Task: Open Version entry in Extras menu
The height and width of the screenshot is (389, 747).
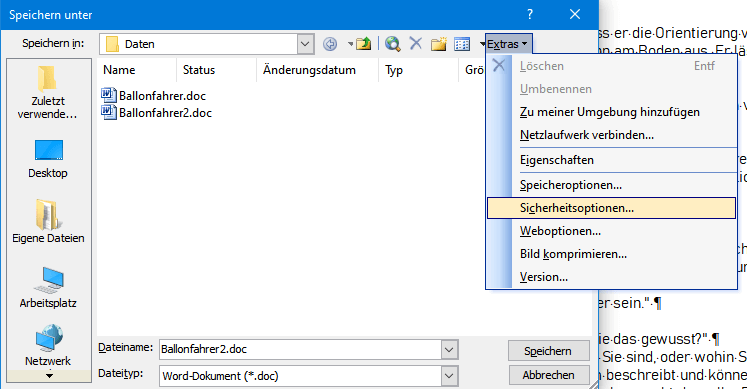Action: (x=612, y=277)
